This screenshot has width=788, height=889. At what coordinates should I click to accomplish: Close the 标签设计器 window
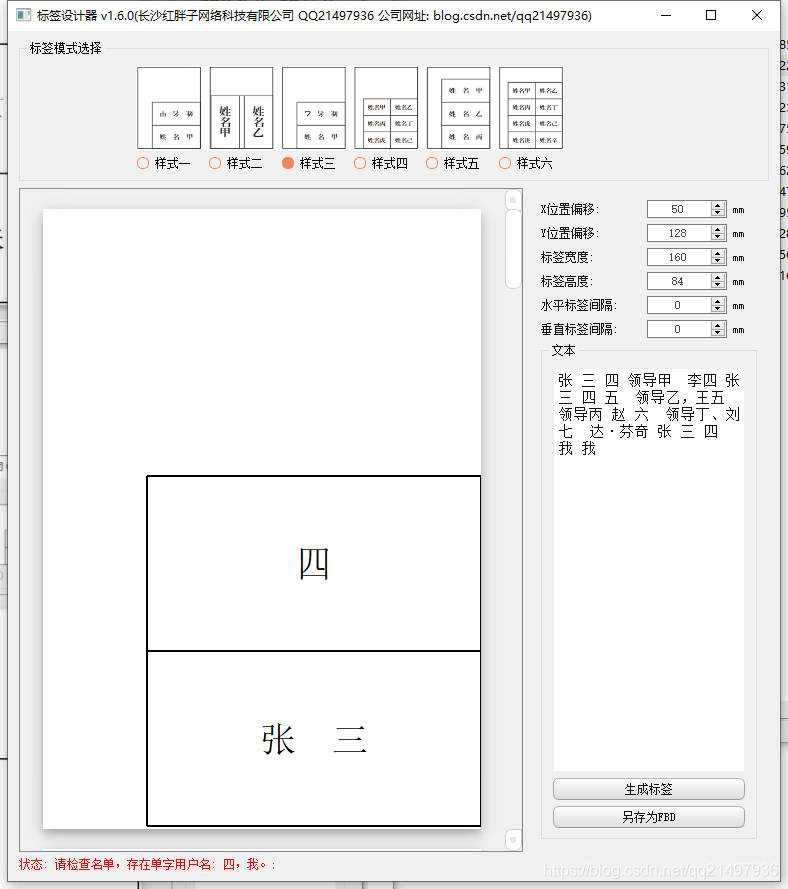(x=757, y=15)
